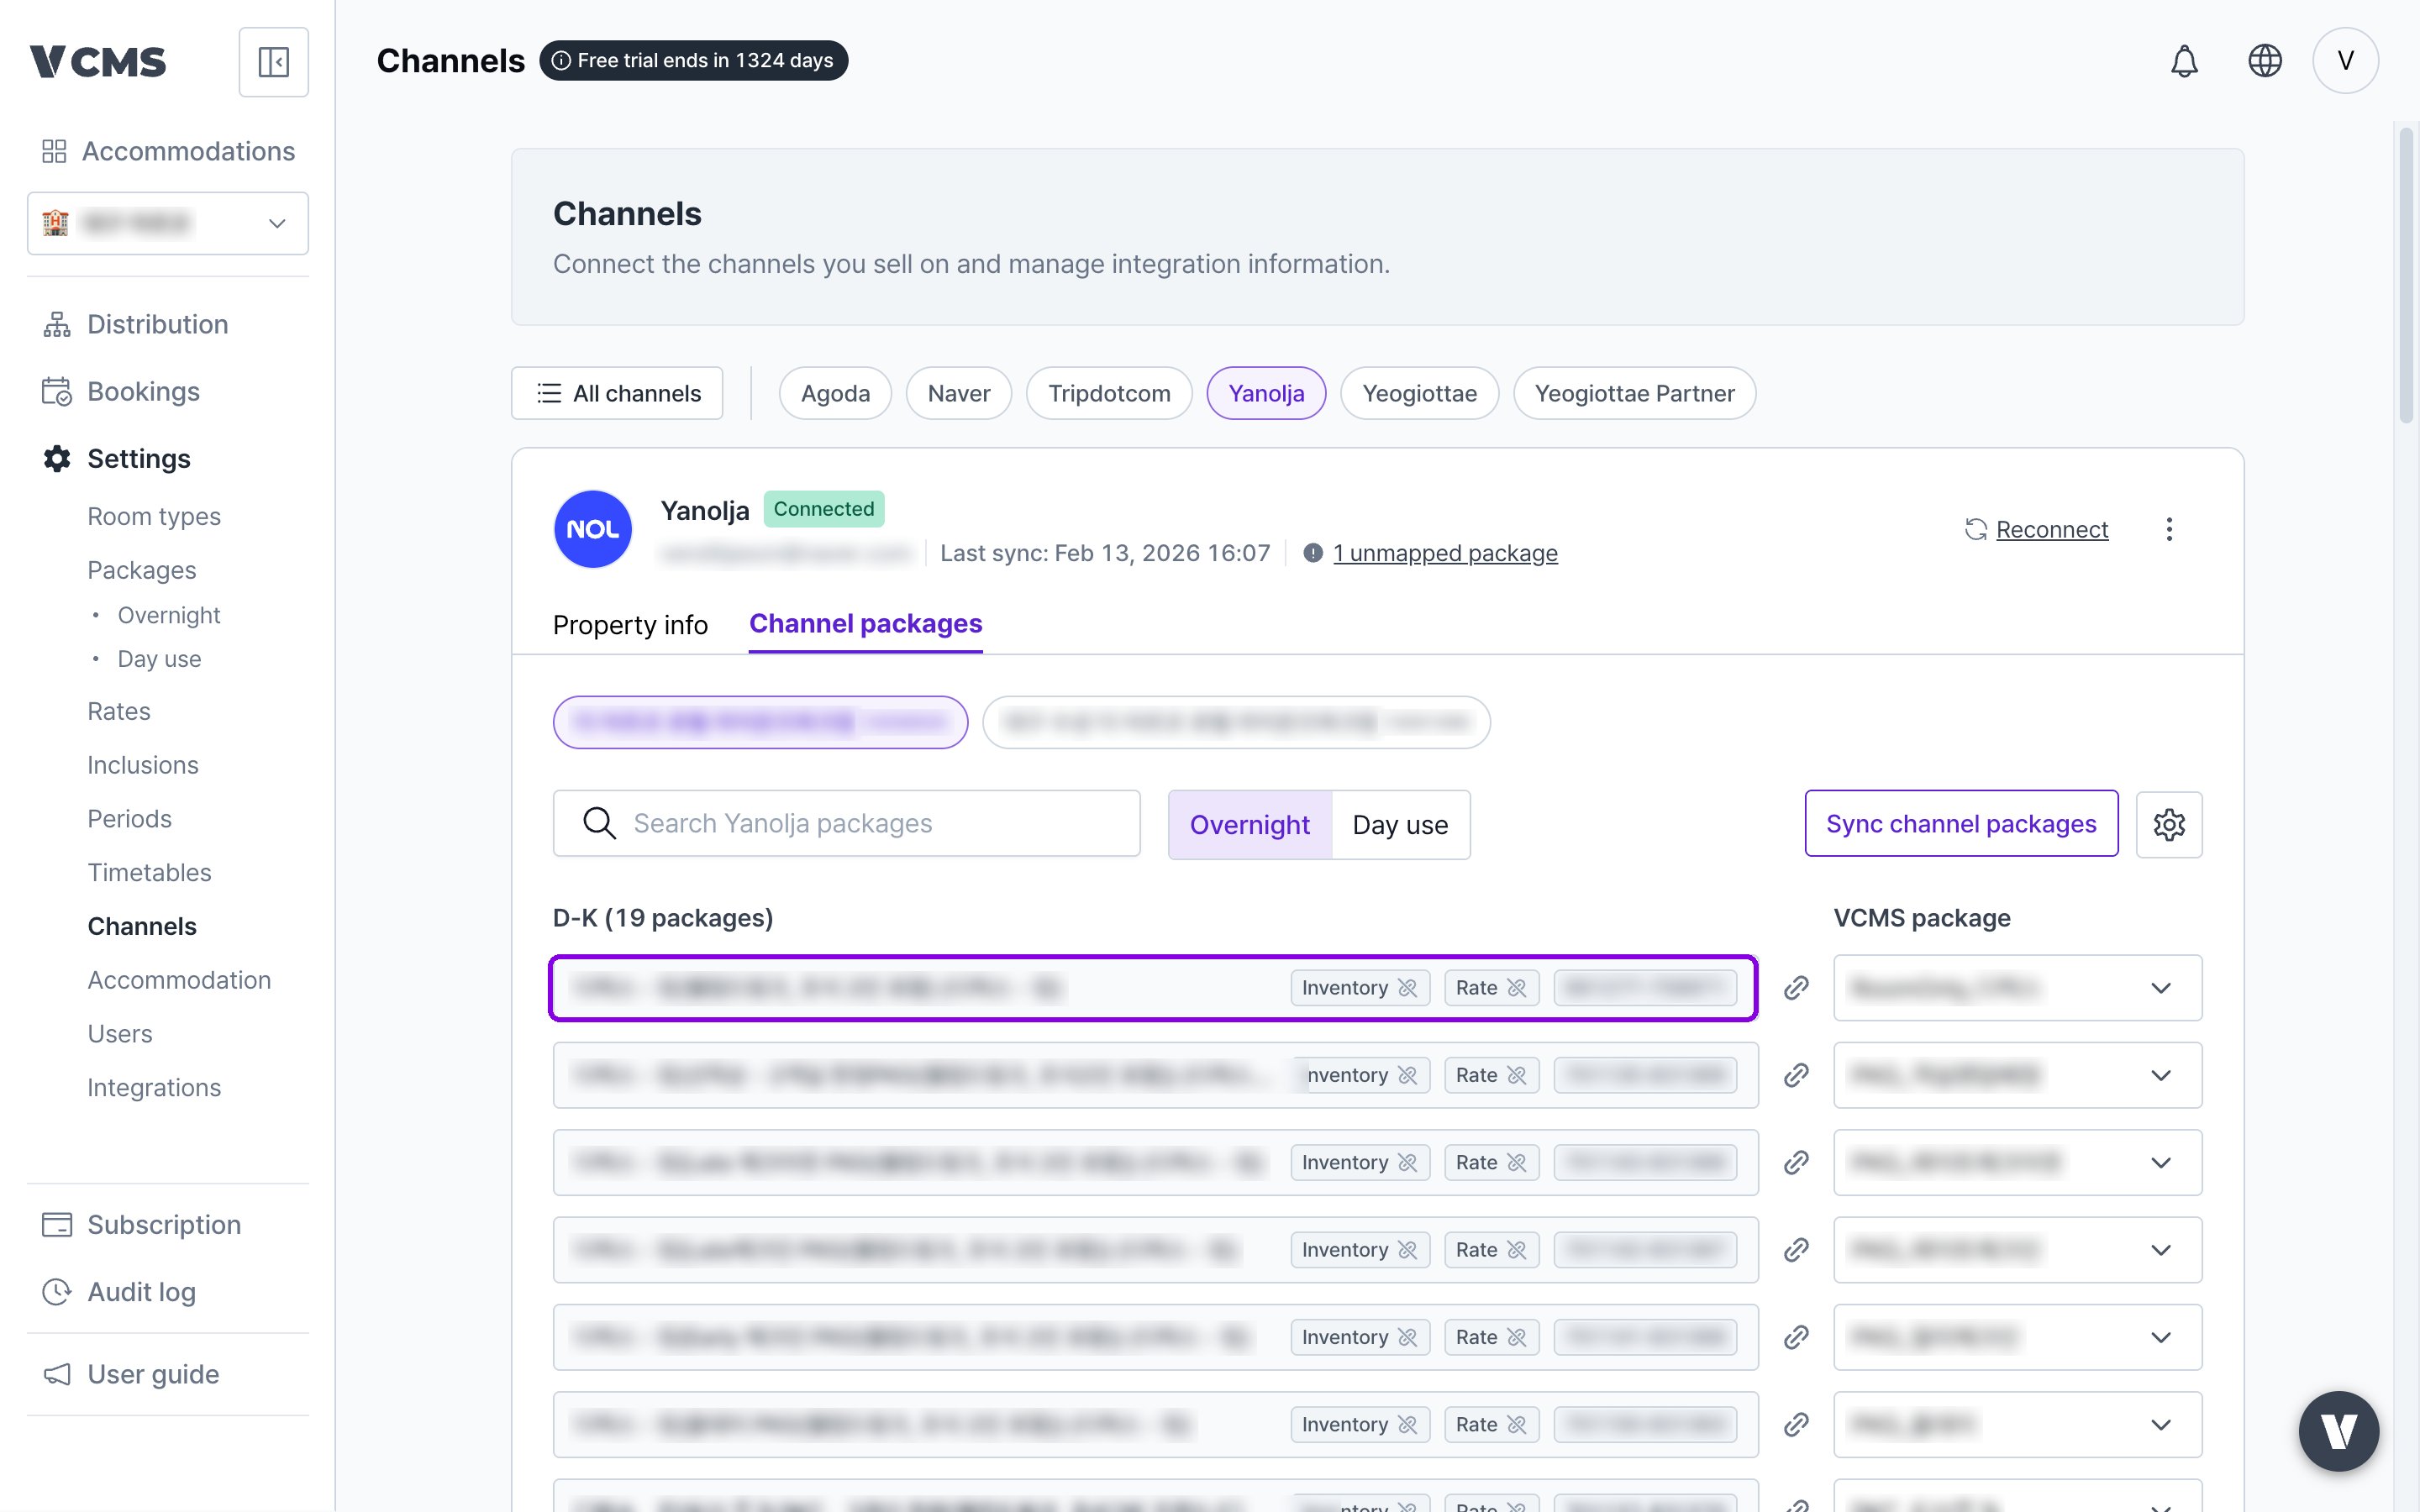2420x1512 pixels.
Task: Filter channels by Tripdotcom
Action: coord(1109,393)
